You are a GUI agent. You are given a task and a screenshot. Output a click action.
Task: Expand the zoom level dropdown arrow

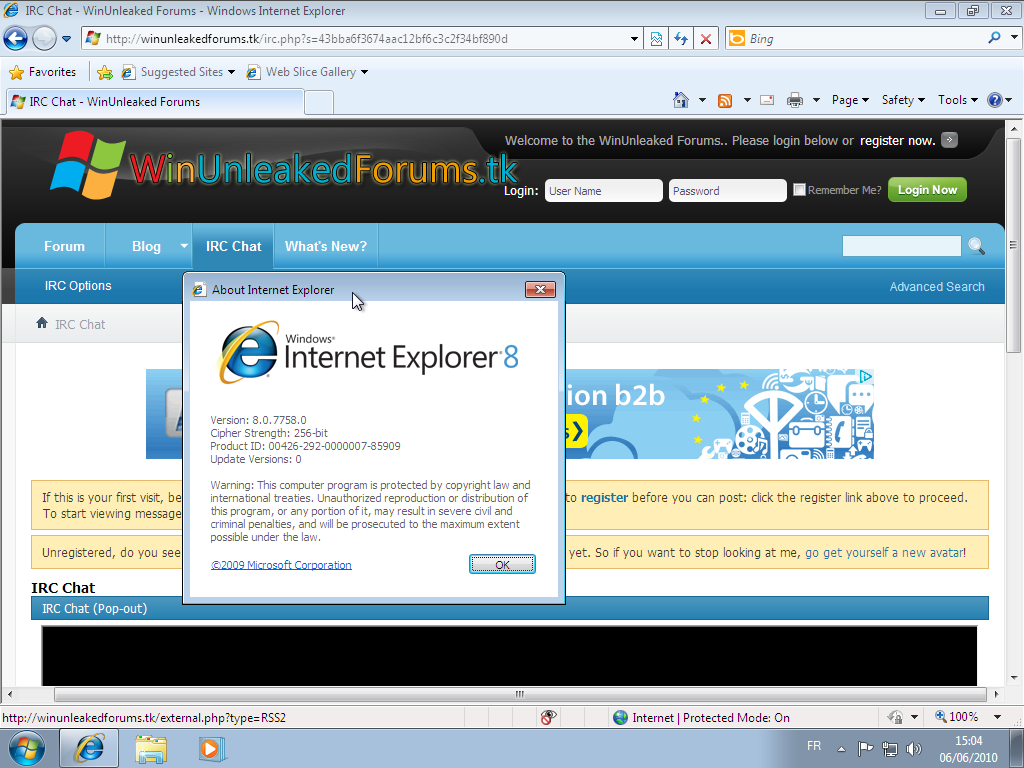coord(997,717)
